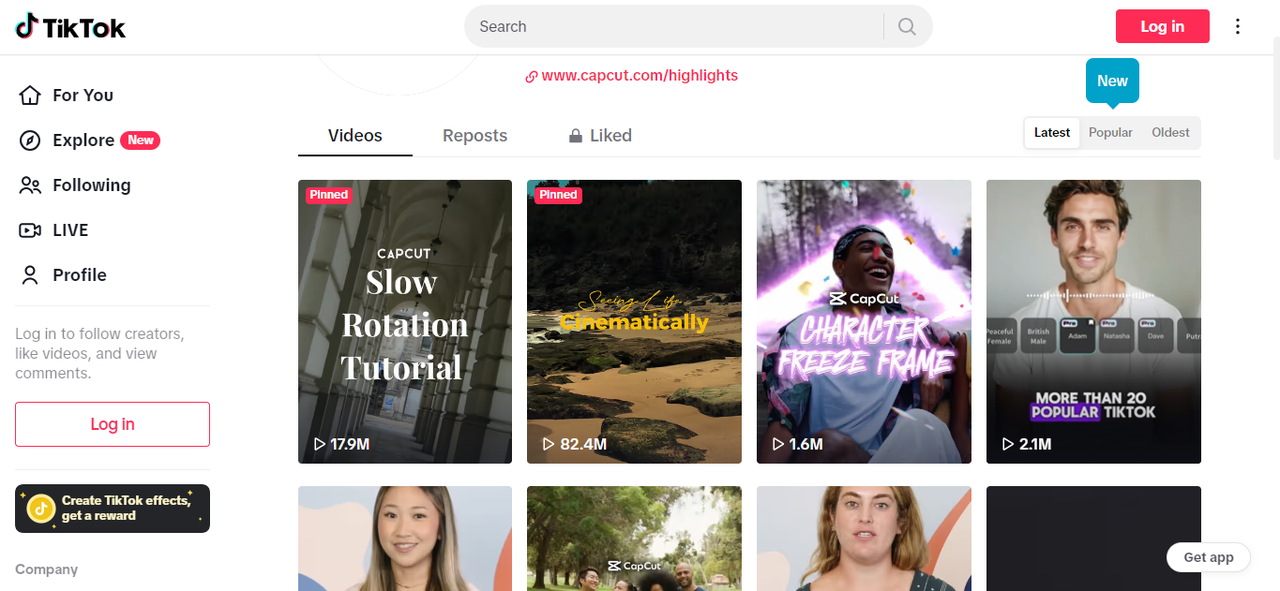Image resolution: width=1280 pixels, height=591 pixels.
Task: Click the For You home icon
Action: coord(30,95)
